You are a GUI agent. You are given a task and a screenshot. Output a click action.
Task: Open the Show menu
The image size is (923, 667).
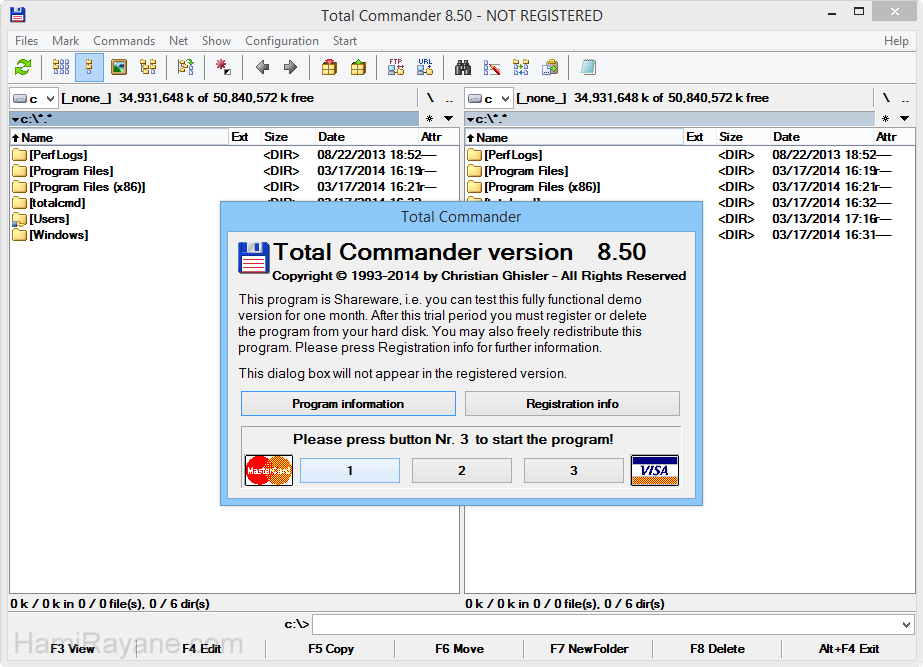pyautogui.click(x=216, y=41)
